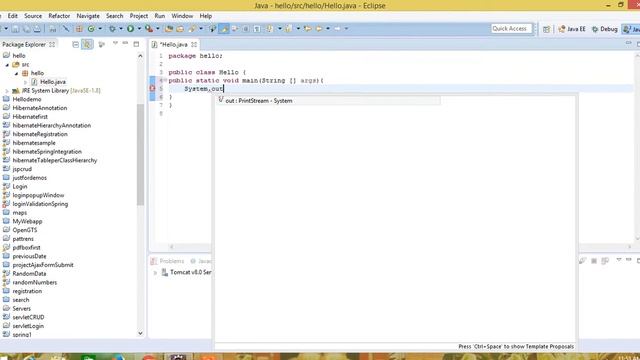Click into the Quick Access field
The image size is (640, 360).
[x=511, y=29]
